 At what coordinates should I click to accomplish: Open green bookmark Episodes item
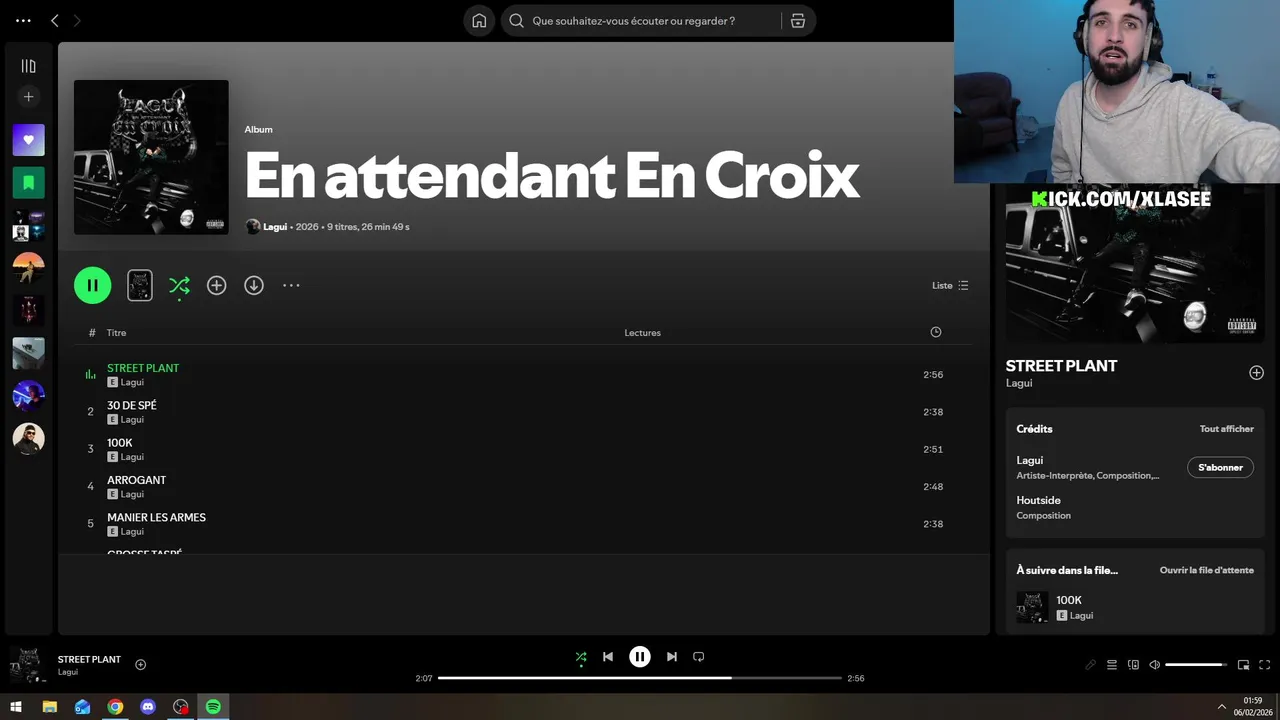(28, 183)
